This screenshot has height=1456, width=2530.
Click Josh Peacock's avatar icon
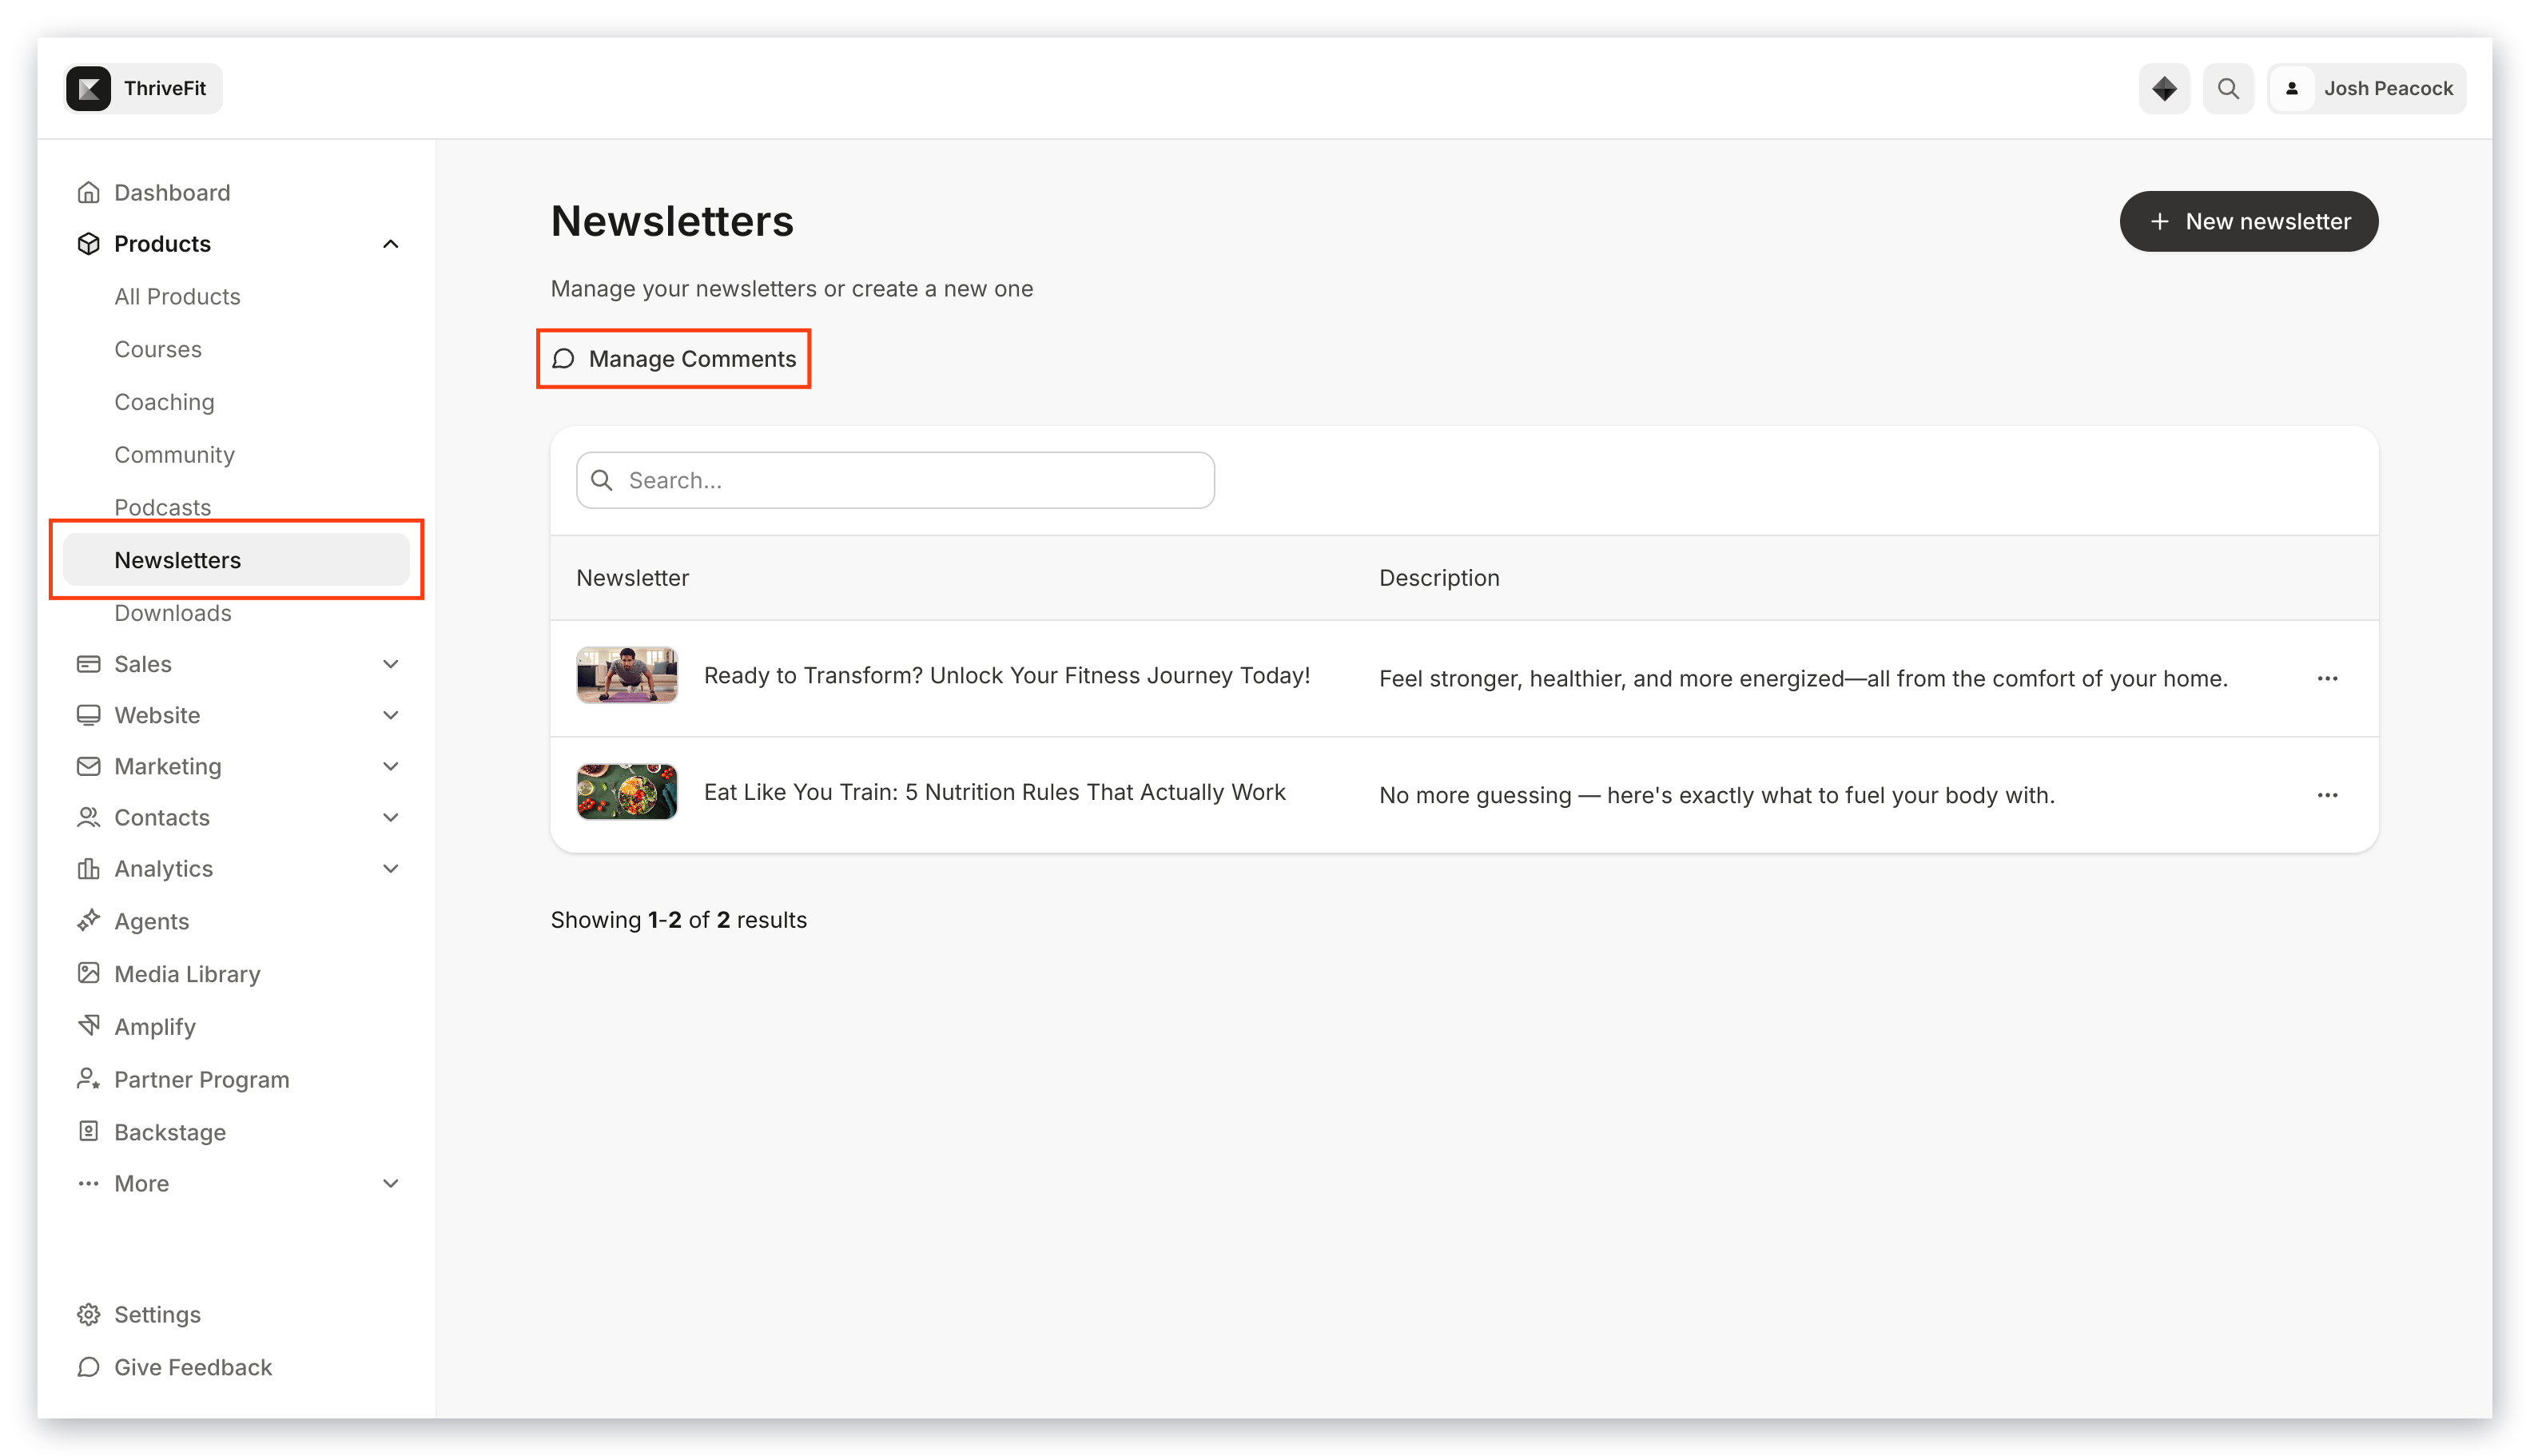click(2292, 89)
